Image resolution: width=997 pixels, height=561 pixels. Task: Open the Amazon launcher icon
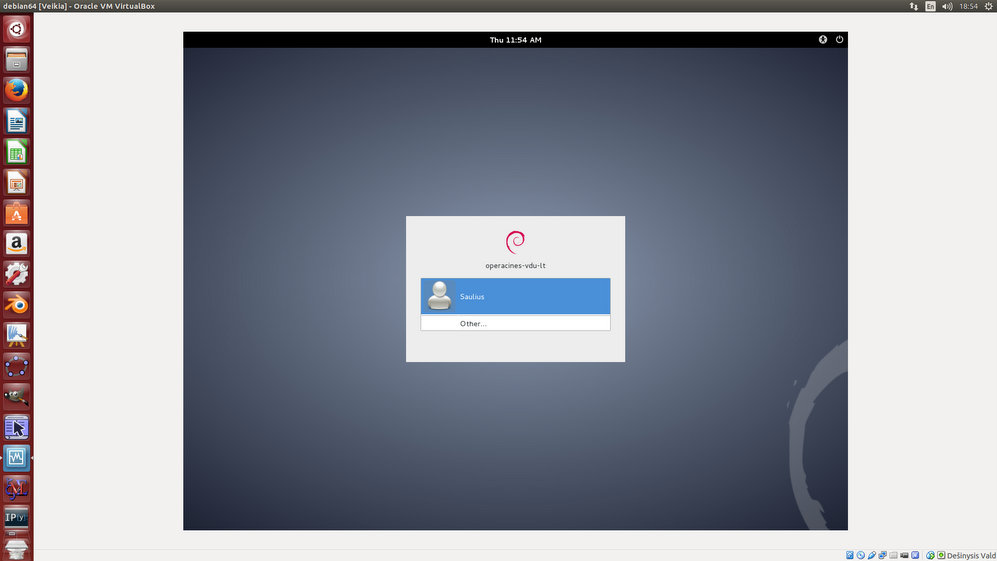tap(16, 243)
